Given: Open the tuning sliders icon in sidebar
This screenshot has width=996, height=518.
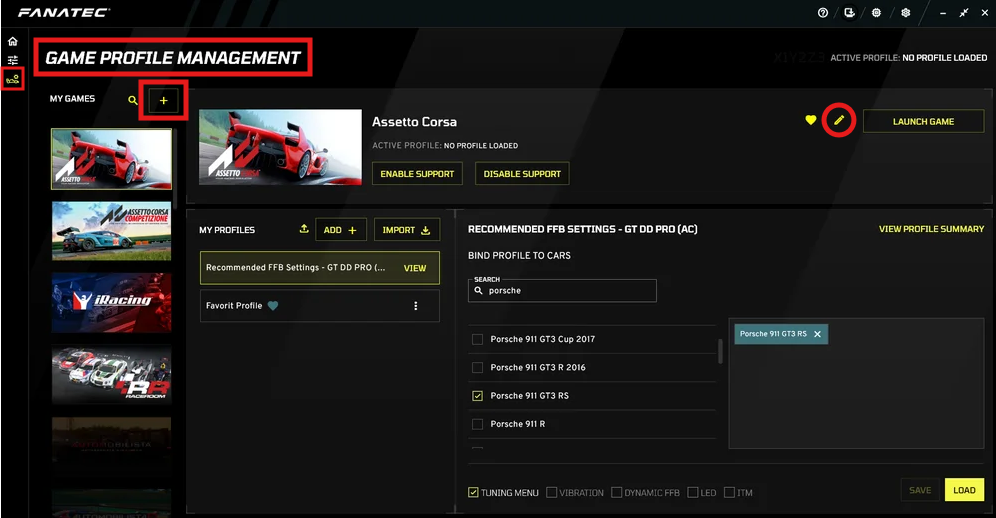Looking at the screenshot, I should coord(13,60).
